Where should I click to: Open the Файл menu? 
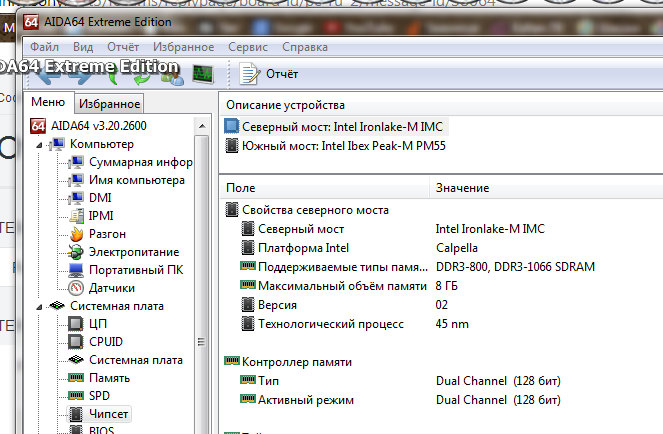click(44, 47)
